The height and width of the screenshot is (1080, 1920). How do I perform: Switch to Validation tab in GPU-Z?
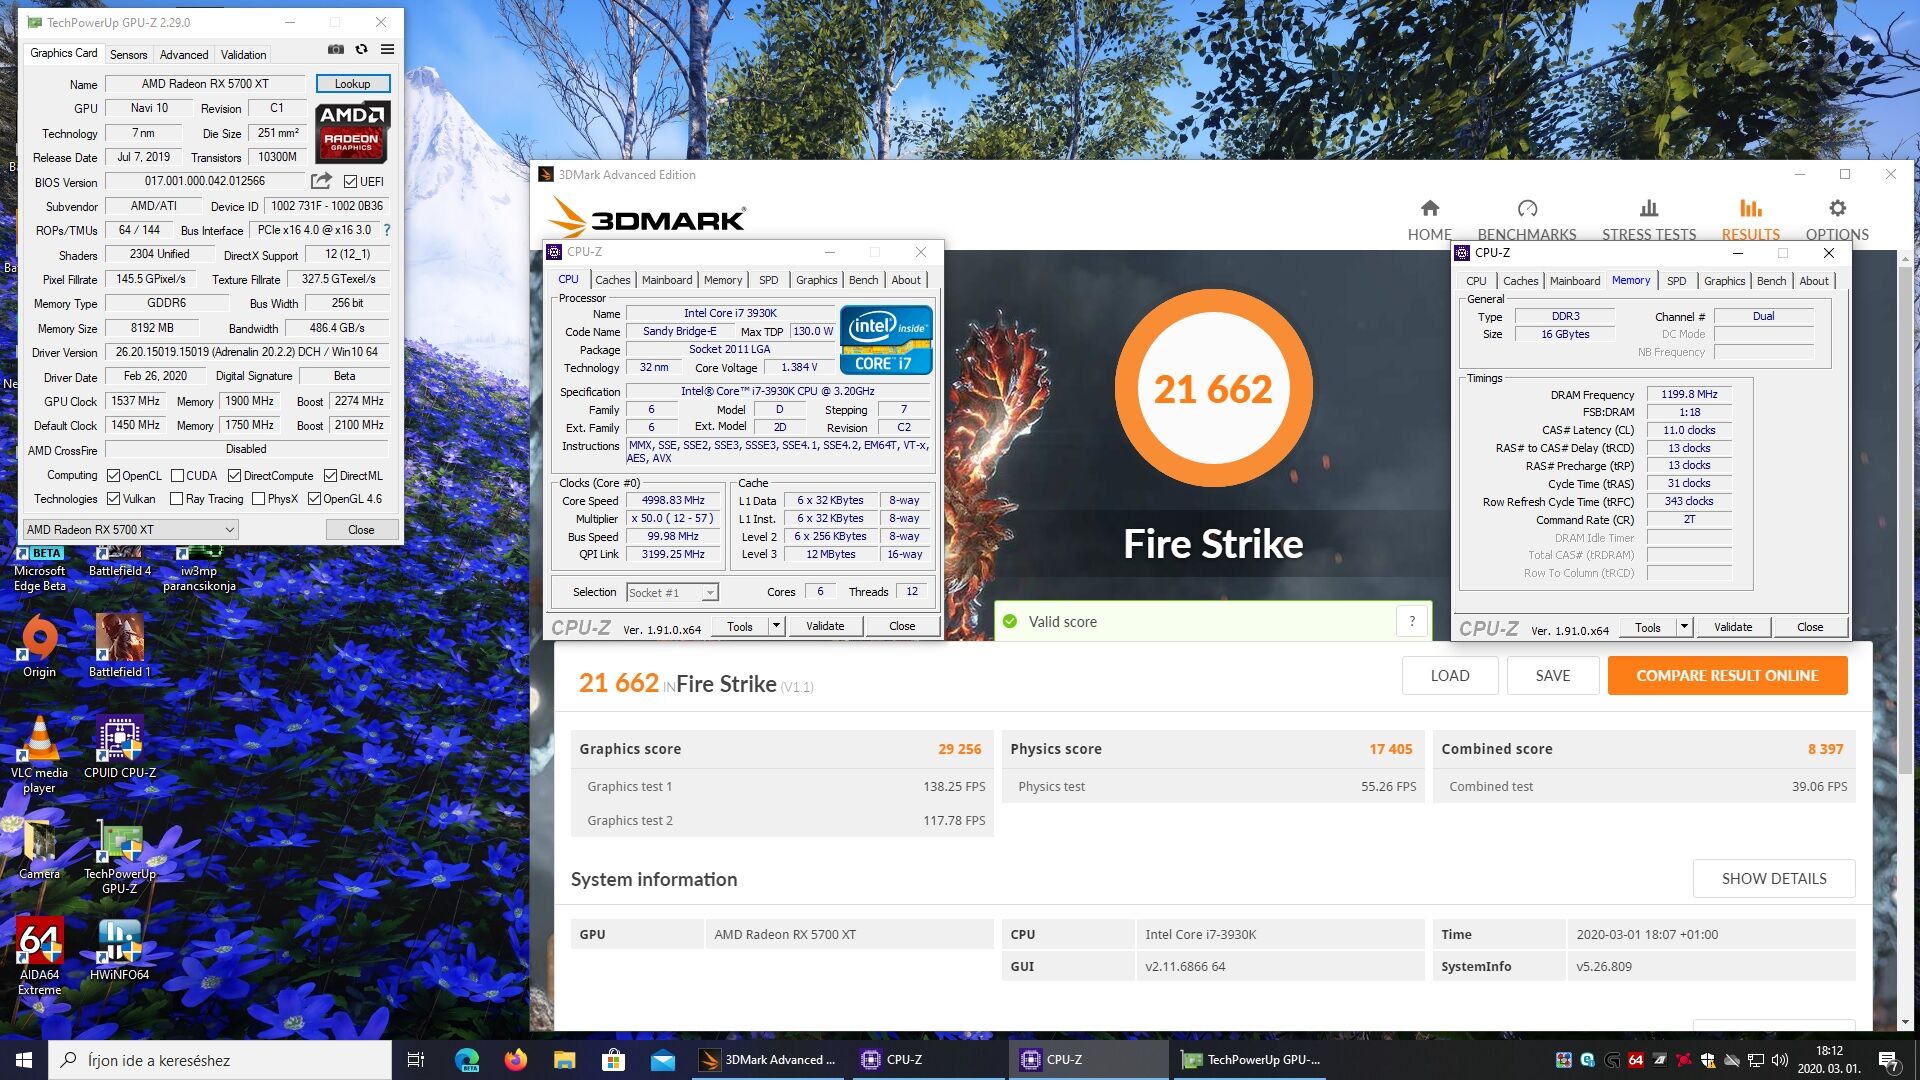(x=243, y=55)
